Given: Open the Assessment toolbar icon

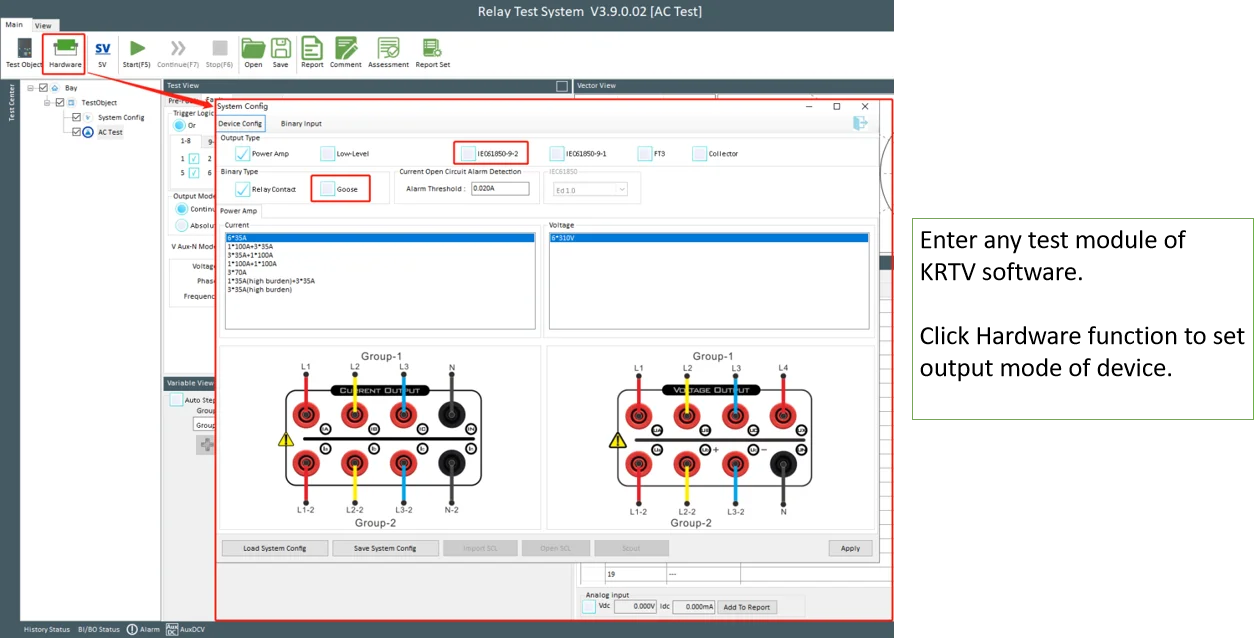Looking at the screenshot, I should (x=388, y=52).
